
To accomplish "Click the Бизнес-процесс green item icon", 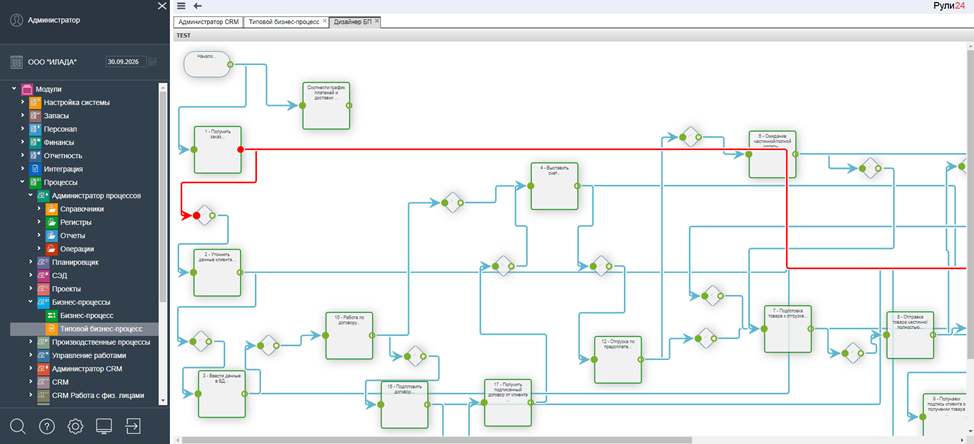I will click(52, 315).
